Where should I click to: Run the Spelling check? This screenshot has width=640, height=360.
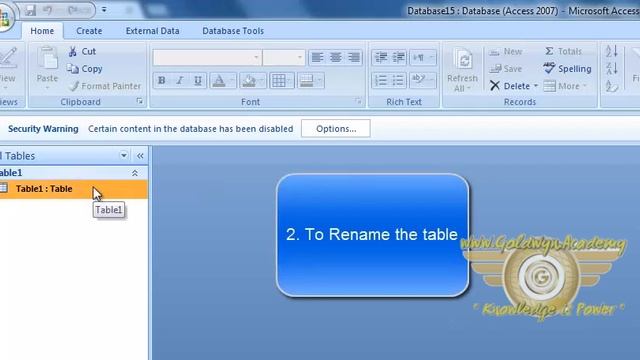pyautogui.click(x=567, y=69)
